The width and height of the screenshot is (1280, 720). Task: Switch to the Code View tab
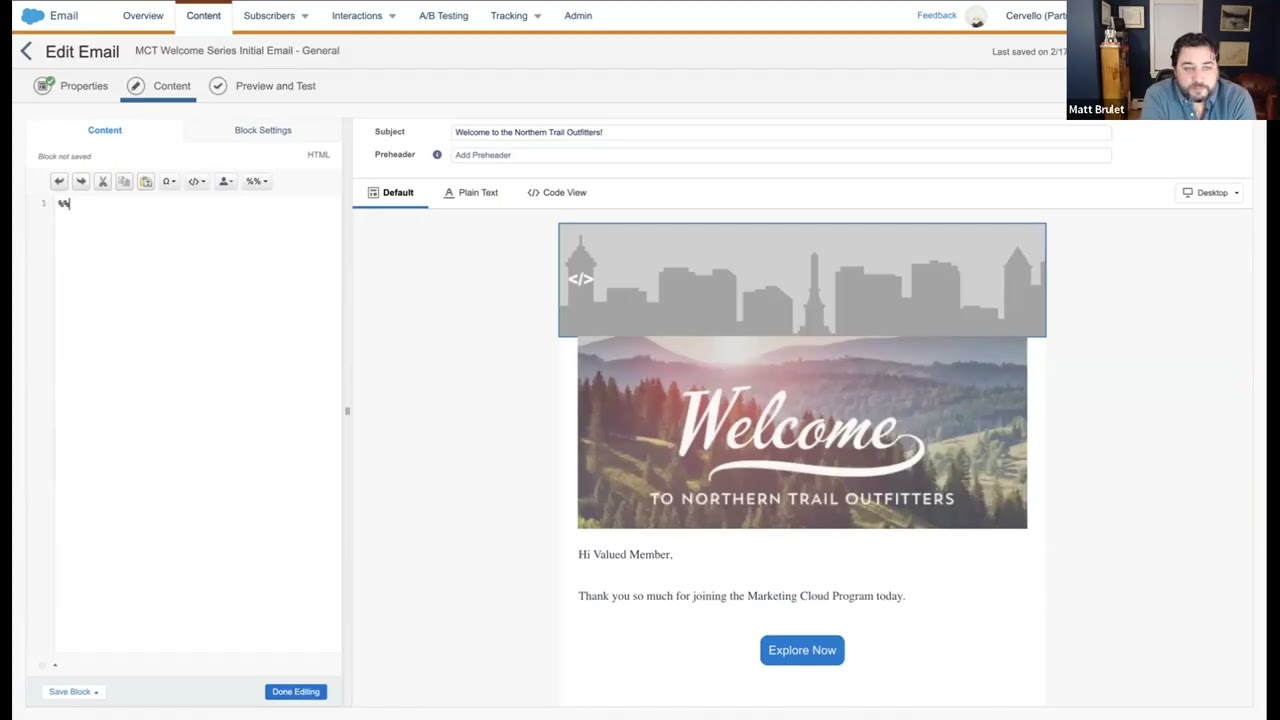557,193
